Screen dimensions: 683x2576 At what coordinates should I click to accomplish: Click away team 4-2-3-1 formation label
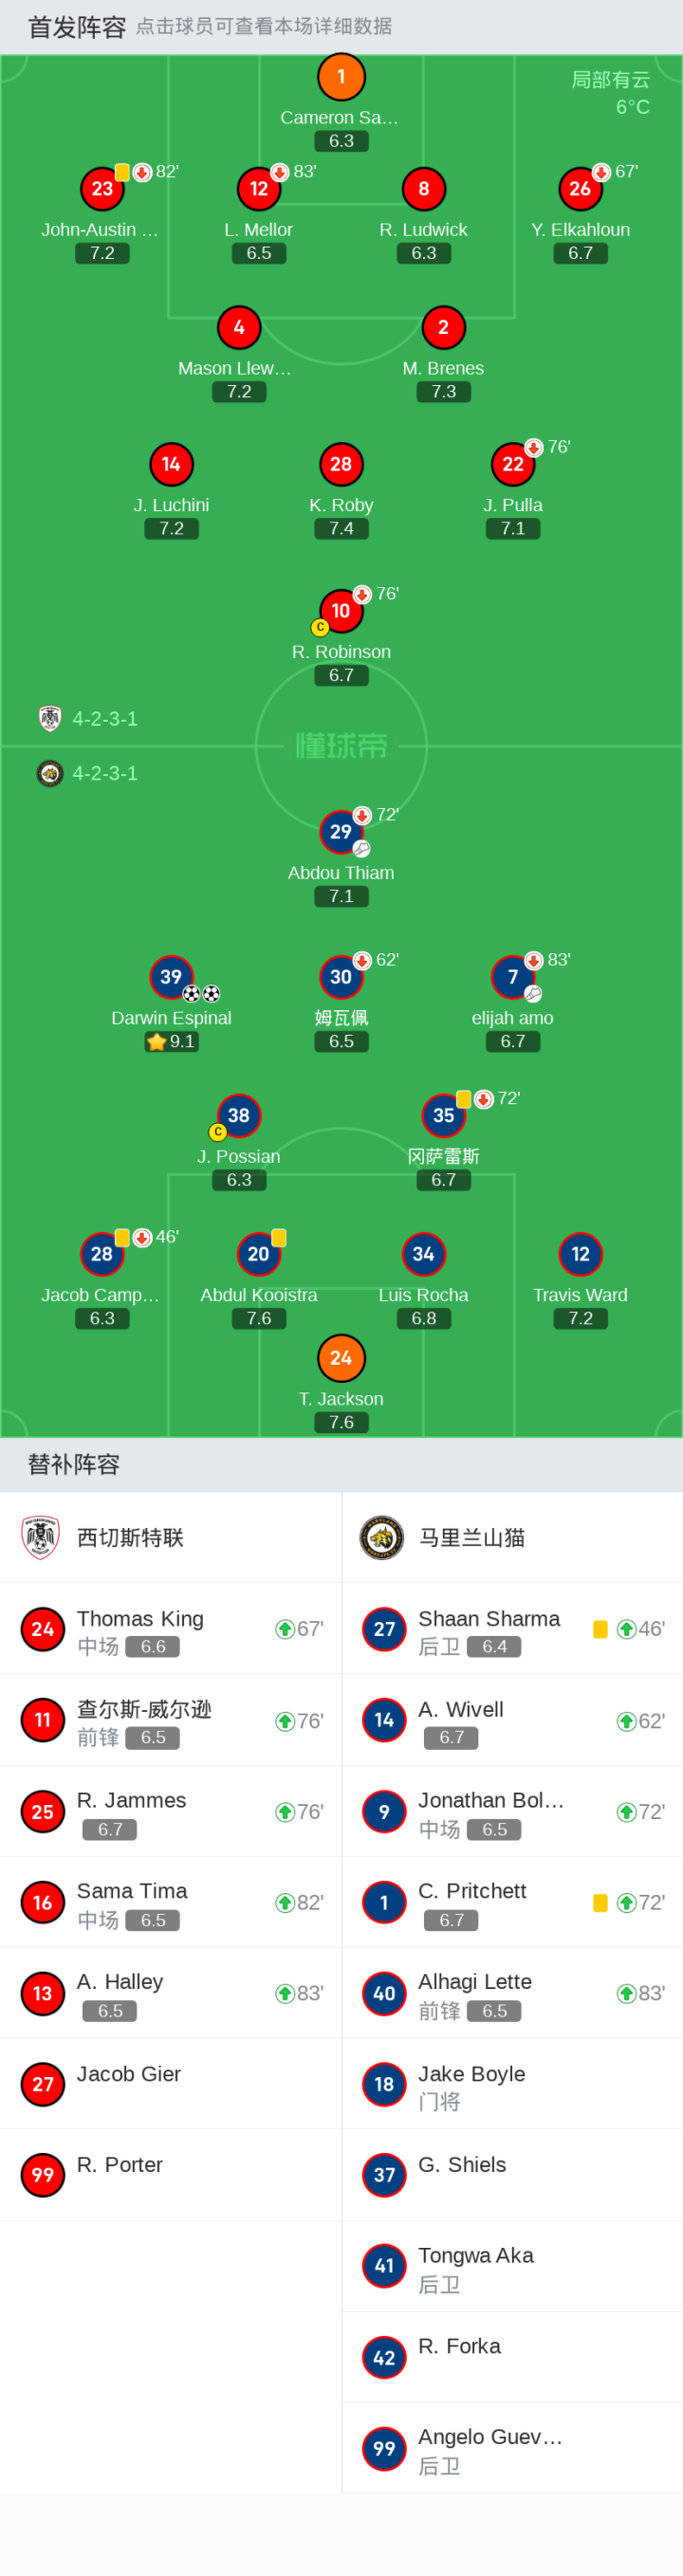105,773
